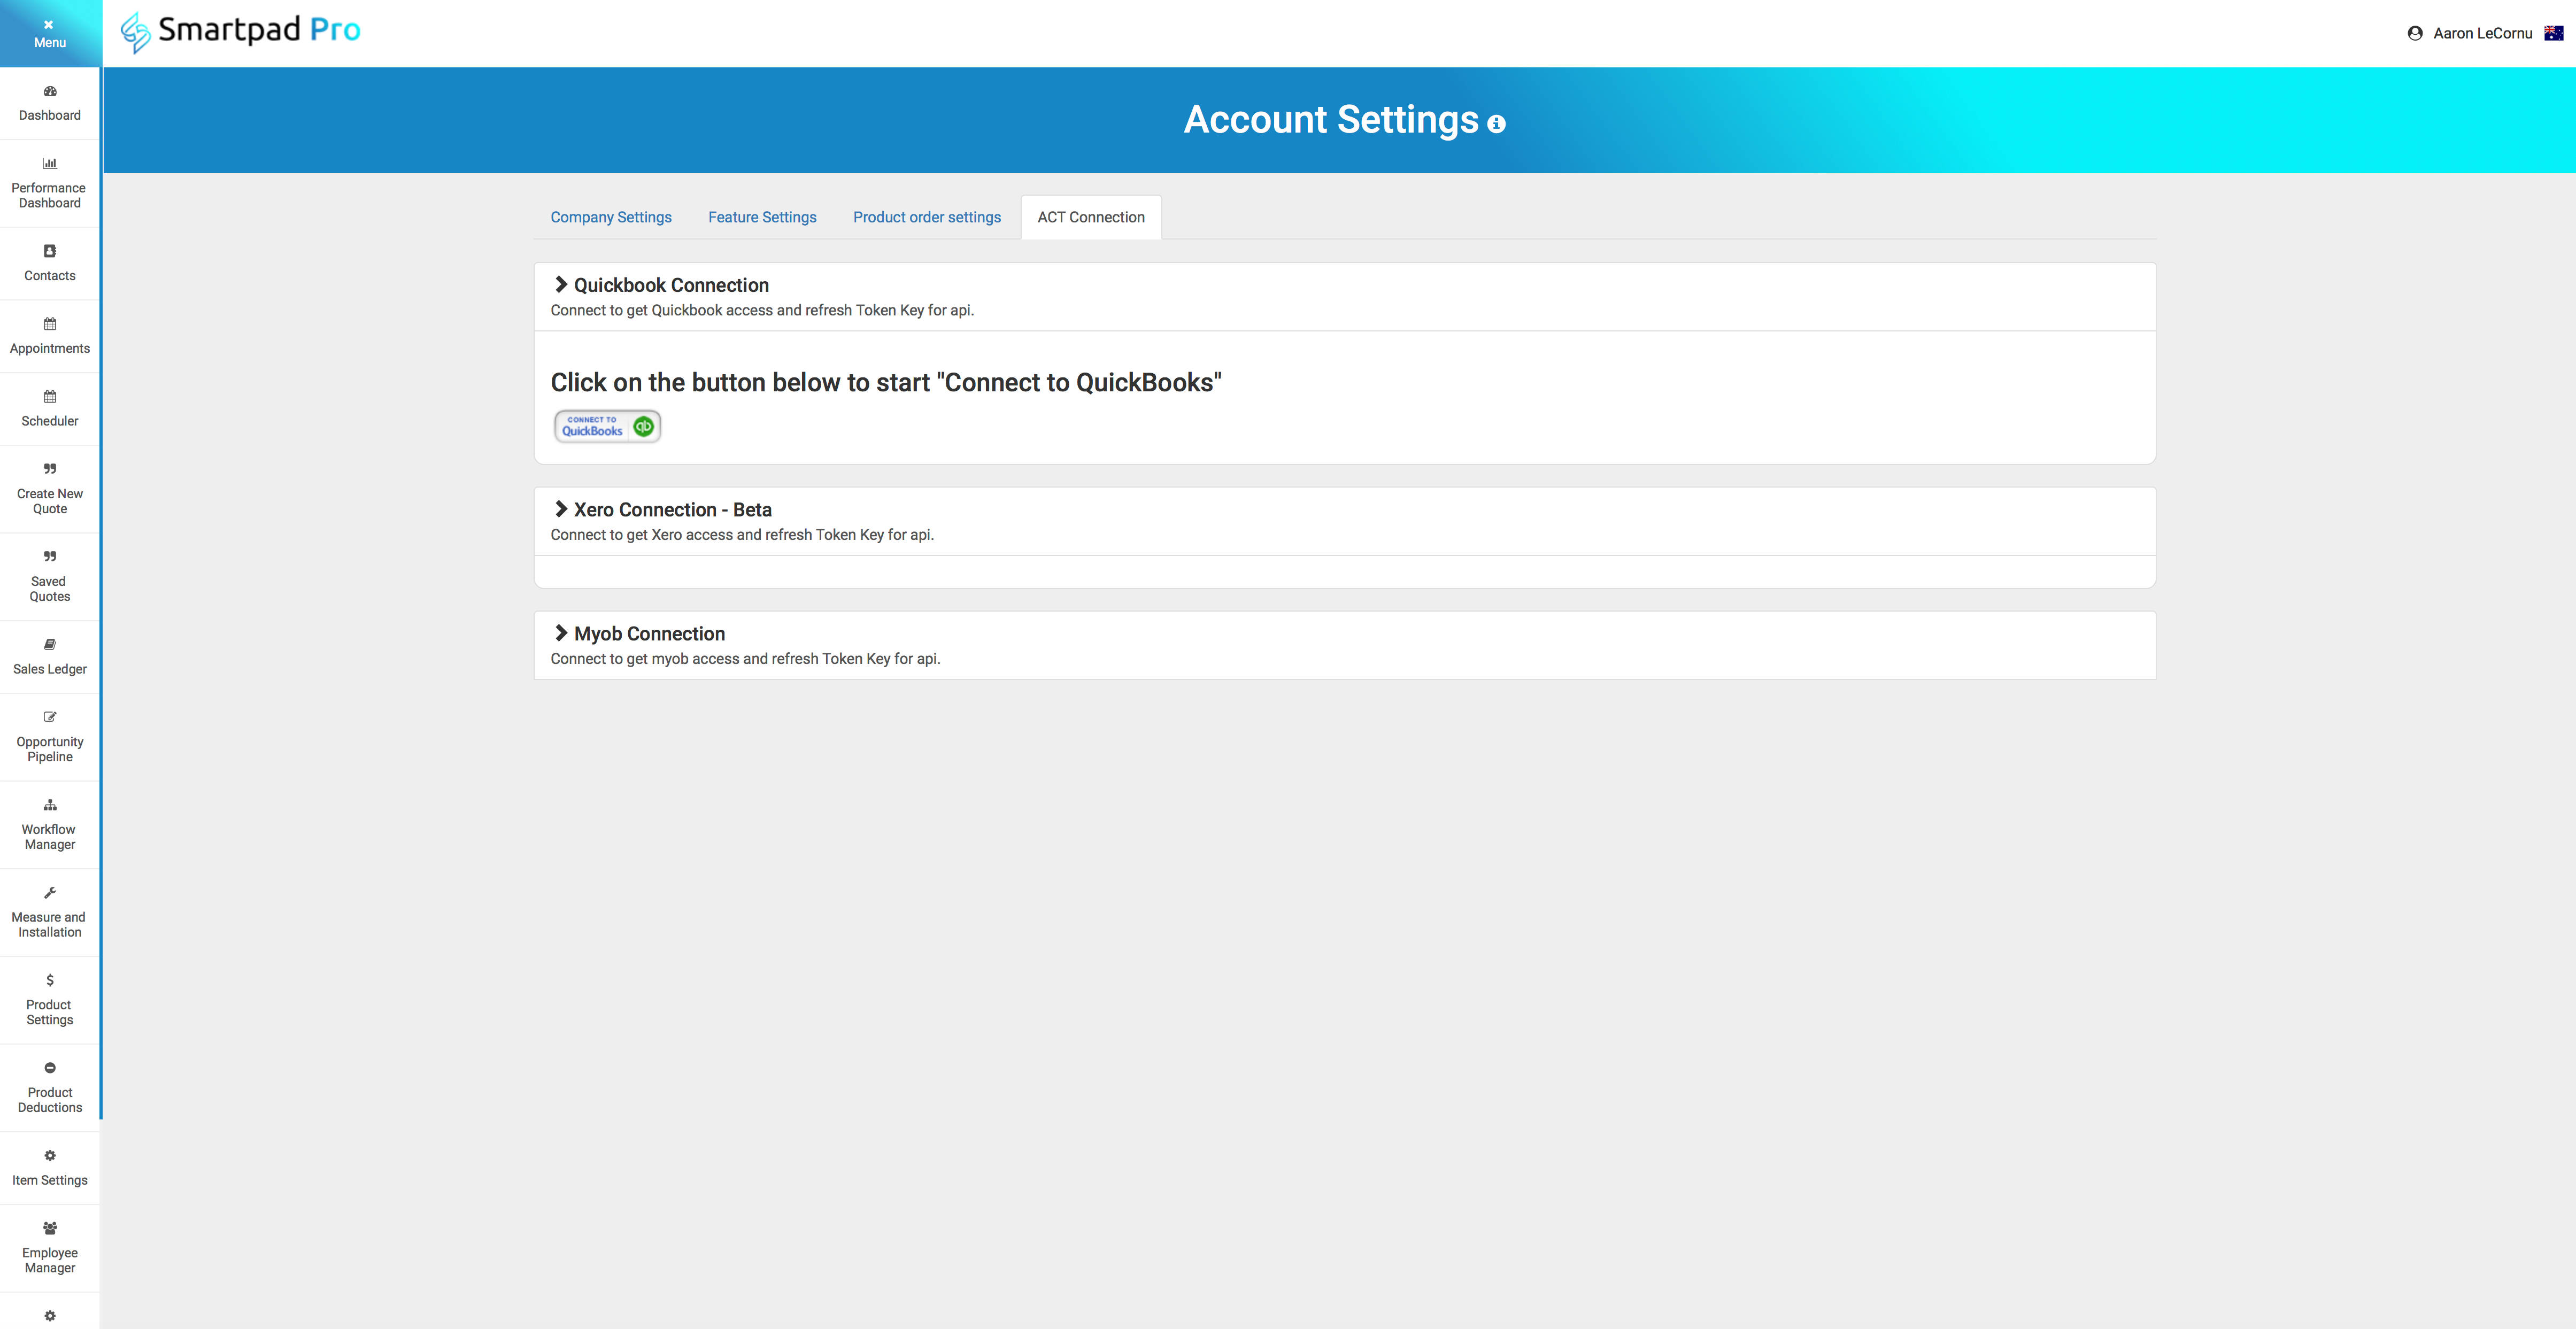Click the Measure and Installation wrench icon
Screen dimensions: 2576x1329
coord(50,892)
